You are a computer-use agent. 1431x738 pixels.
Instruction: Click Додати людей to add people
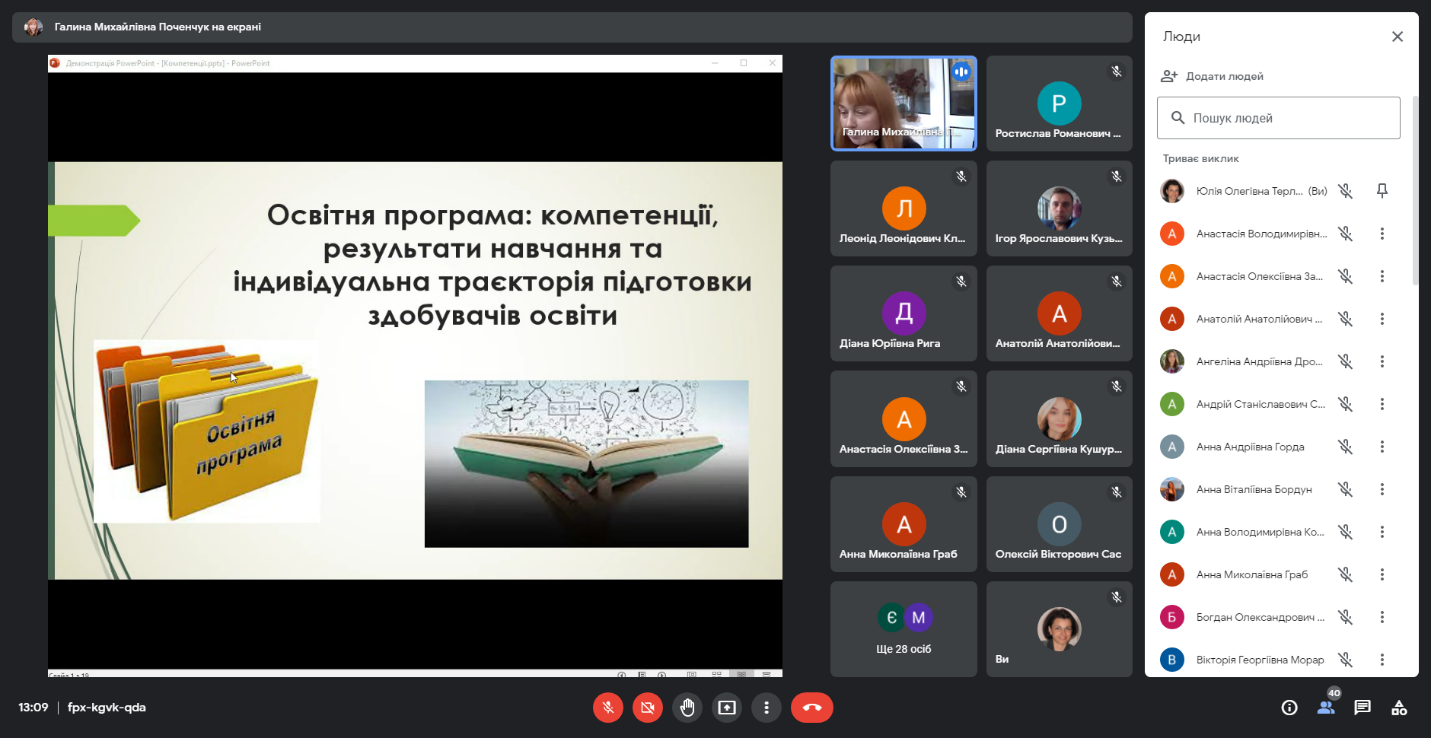point(1212,76)
